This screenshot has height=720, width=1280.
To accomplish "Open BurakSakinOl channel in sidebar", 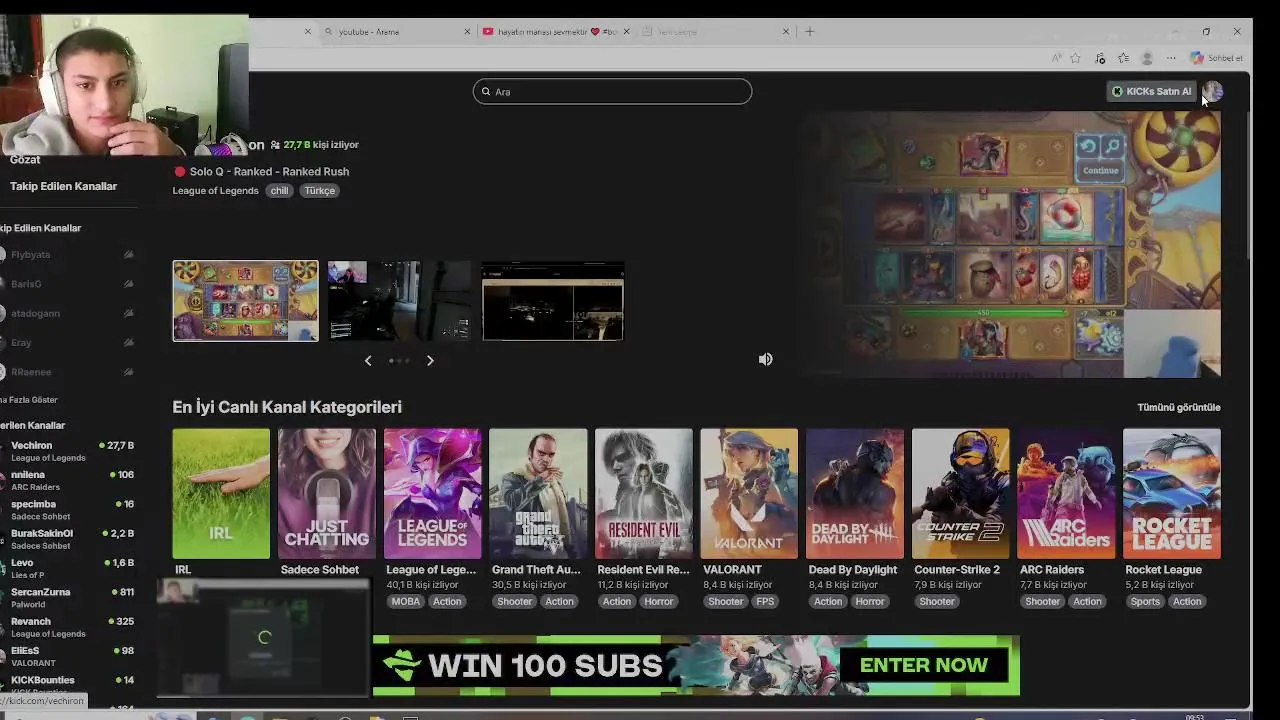I will (68, 539).
